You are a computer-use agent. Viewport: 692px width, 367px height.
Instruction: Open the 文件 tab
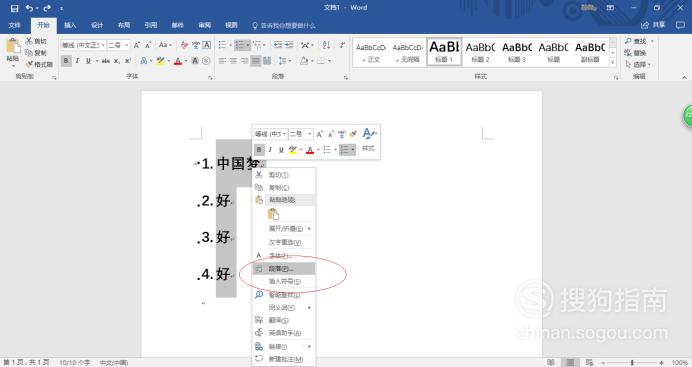click(x=15, y=25)
